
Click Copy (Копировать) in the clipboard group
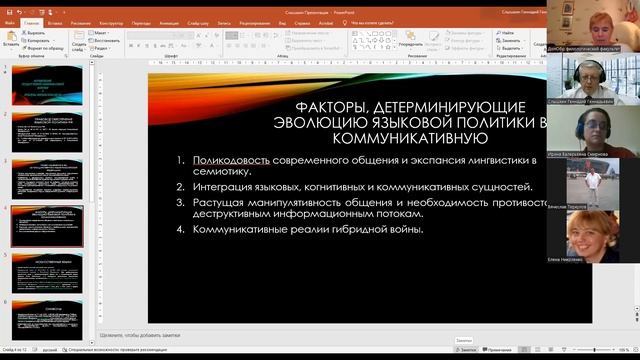pyautogui.click(x=36, y=40)
